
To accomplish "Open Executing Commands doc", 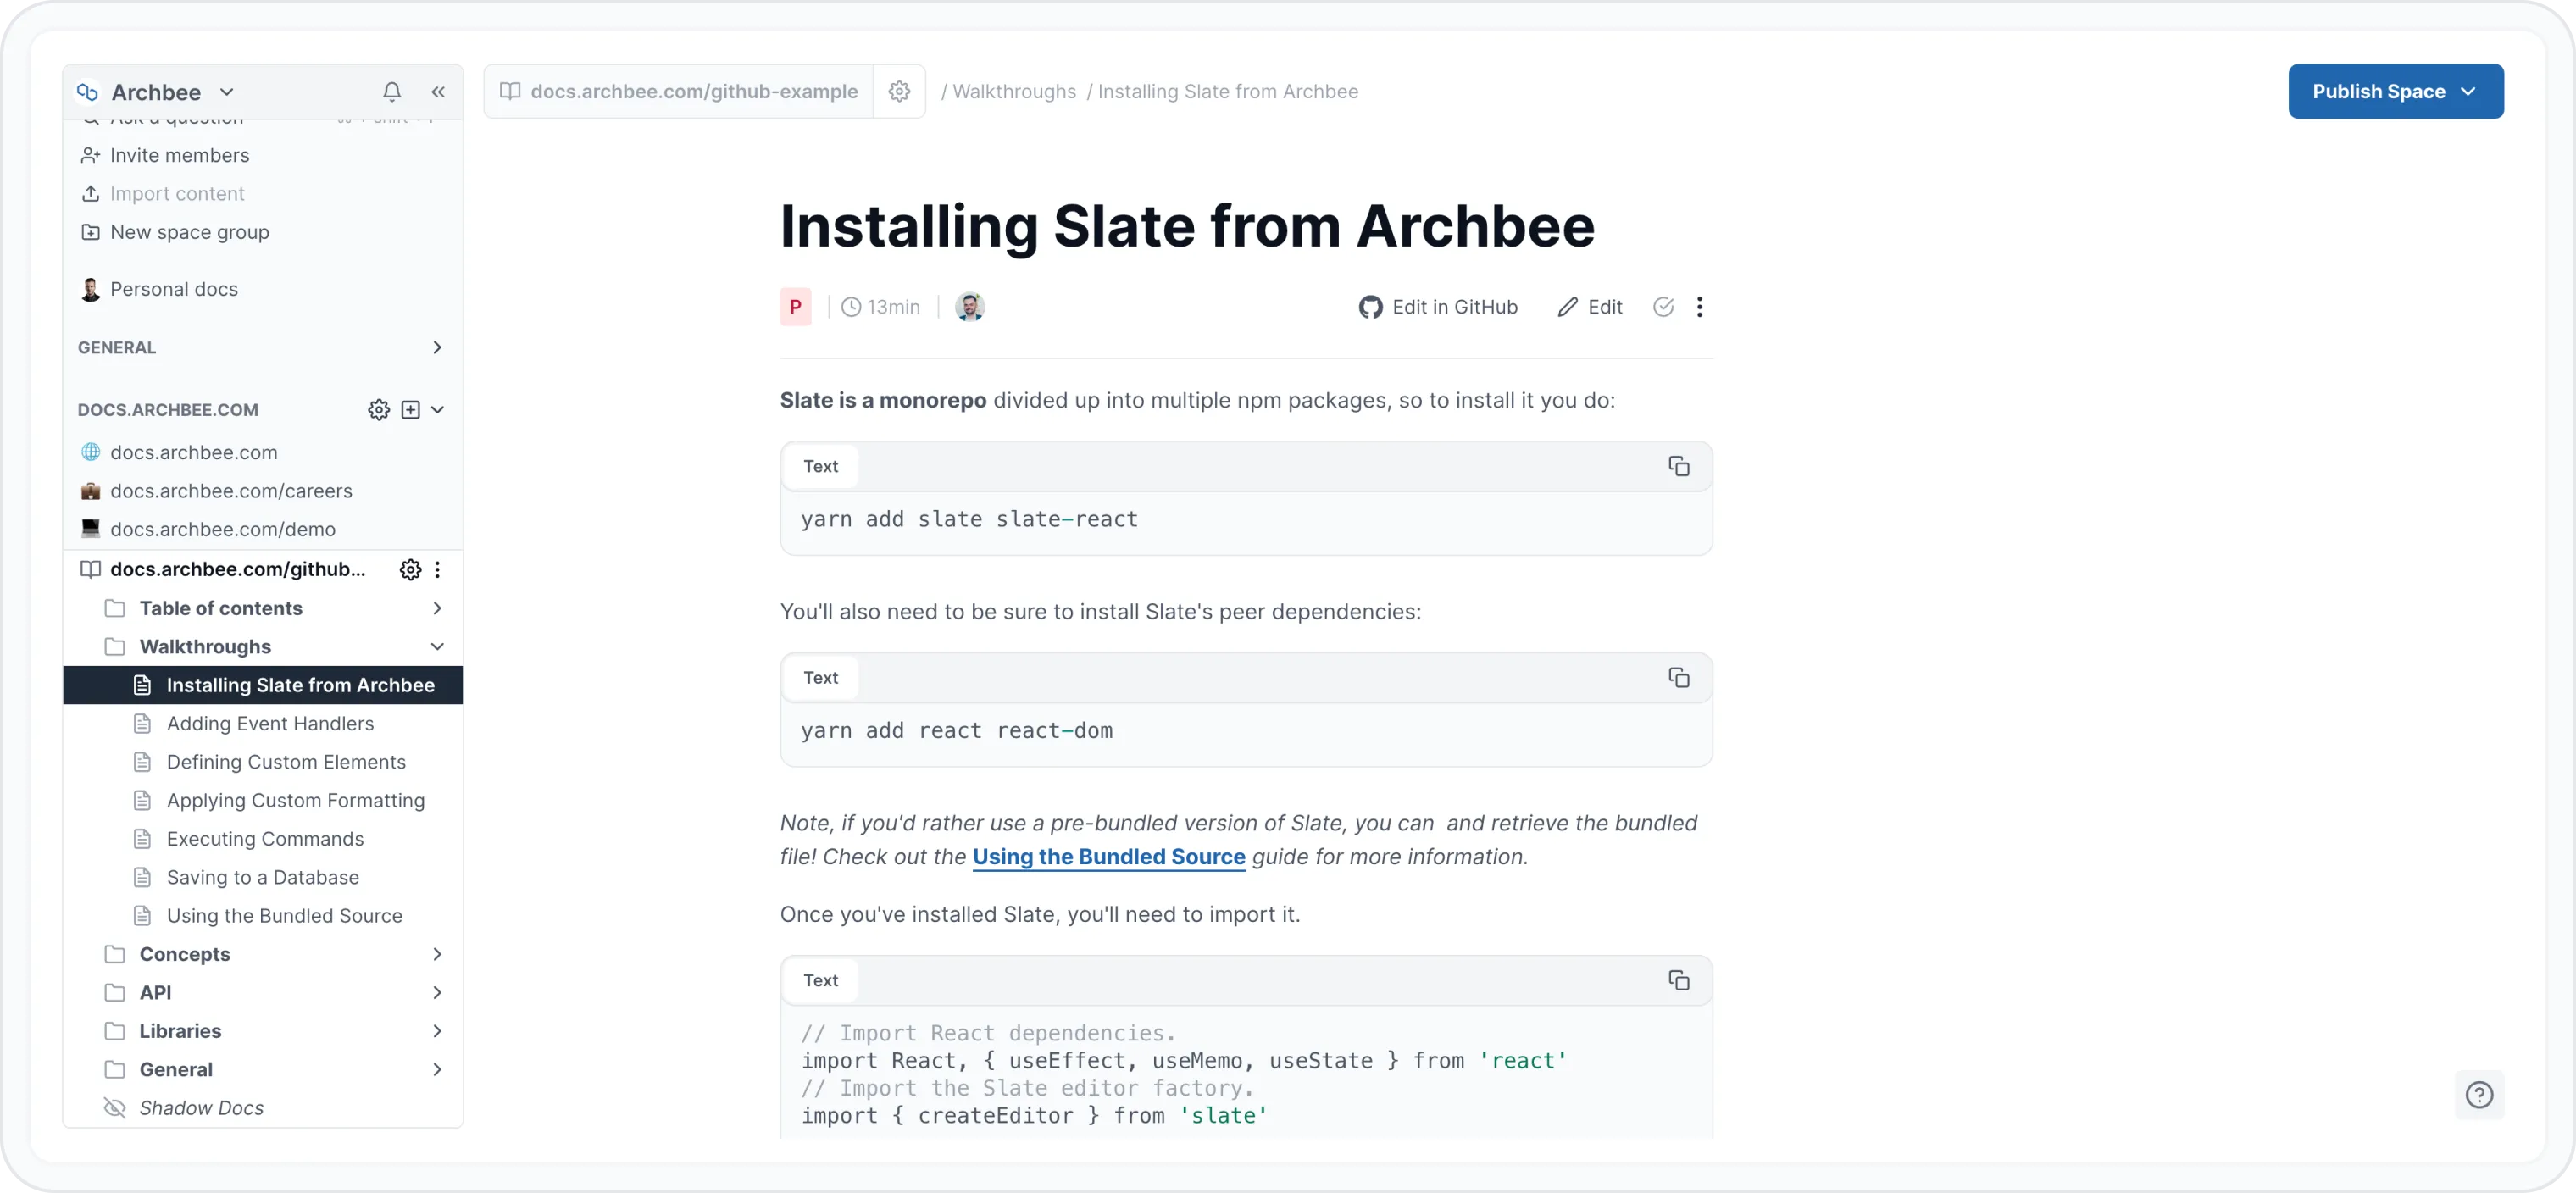I will click(x=265, y=839).
